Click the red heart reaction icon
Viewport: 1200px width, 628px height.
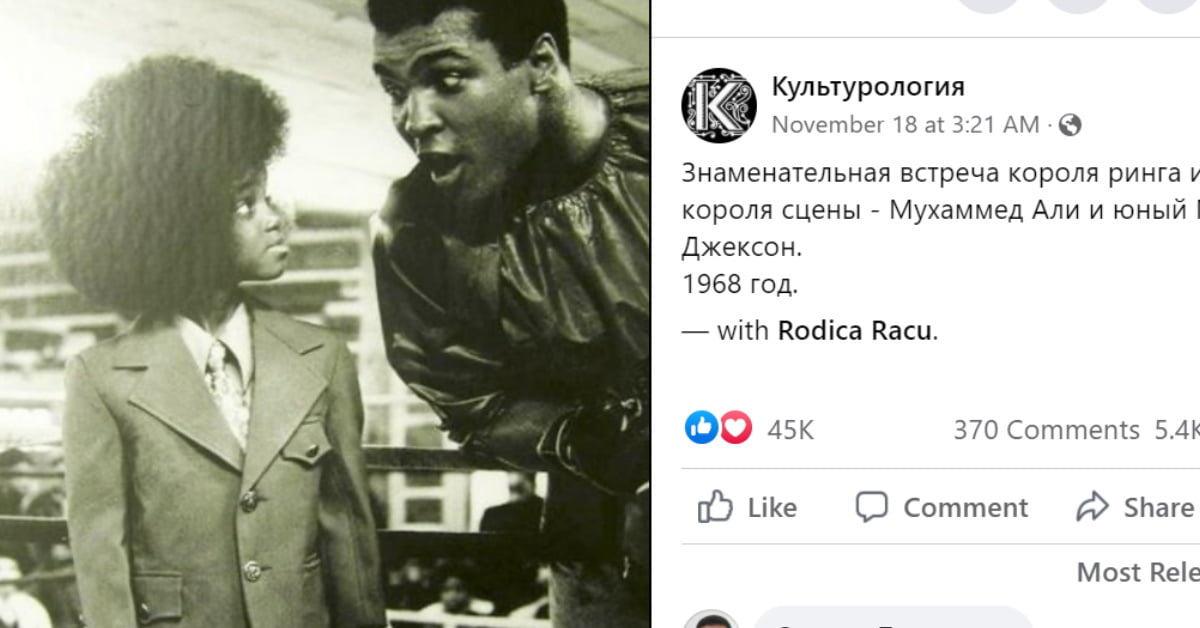735,428
